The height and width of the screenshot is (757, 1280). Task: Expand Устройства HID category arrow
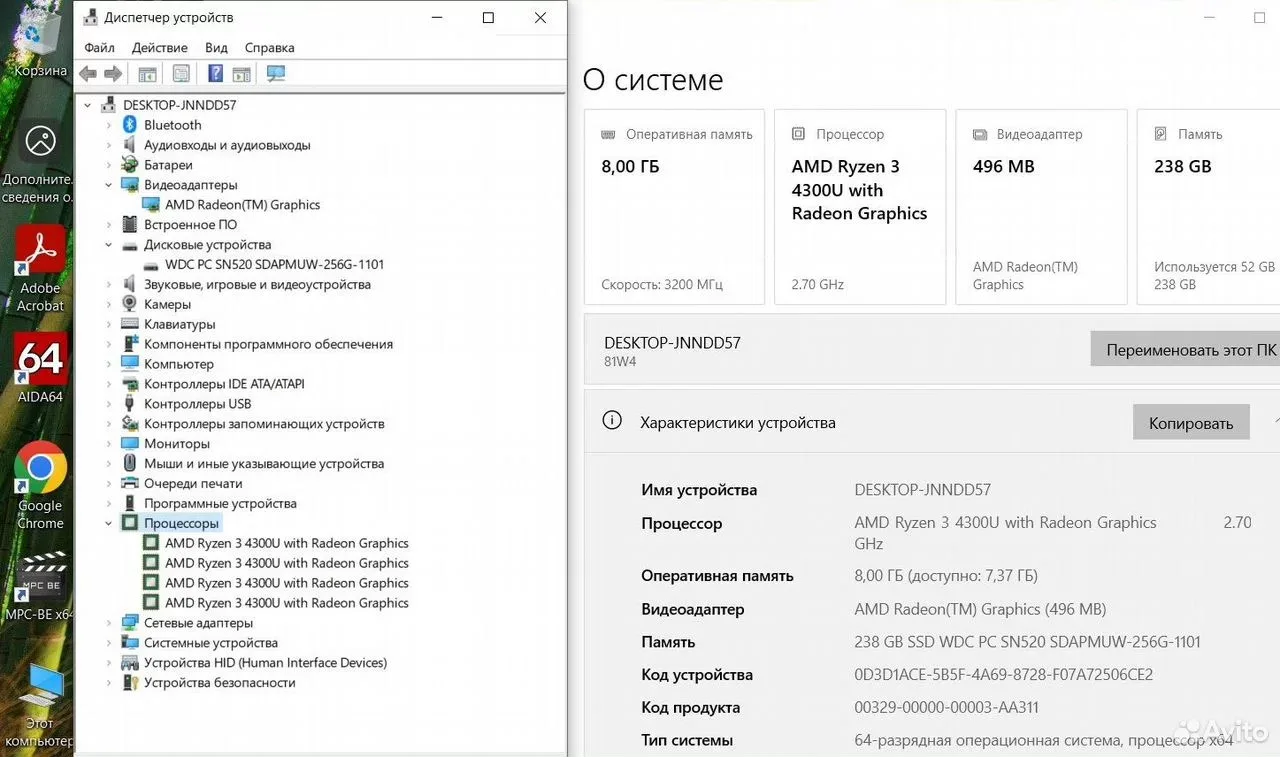[109, 663]
